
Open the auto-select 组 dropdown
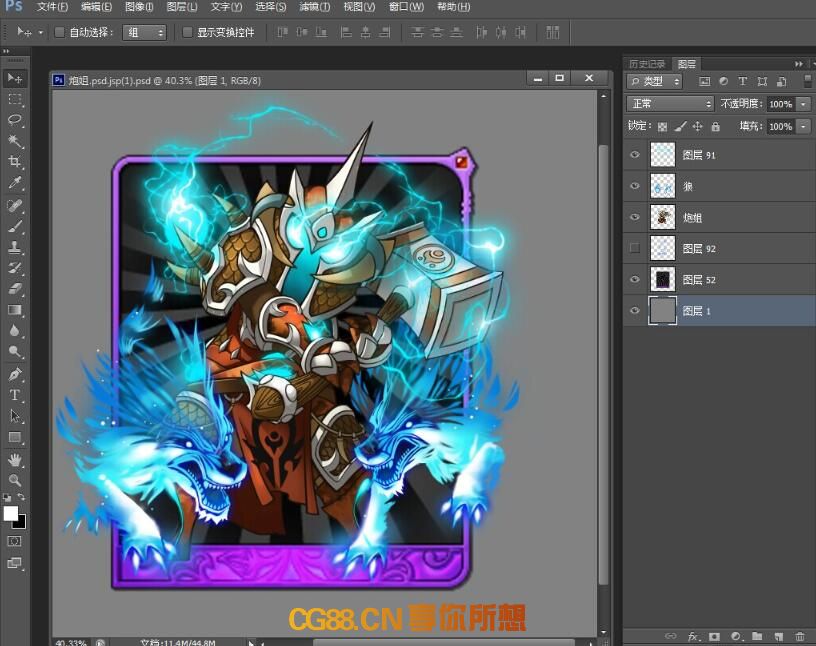[144, 32]
